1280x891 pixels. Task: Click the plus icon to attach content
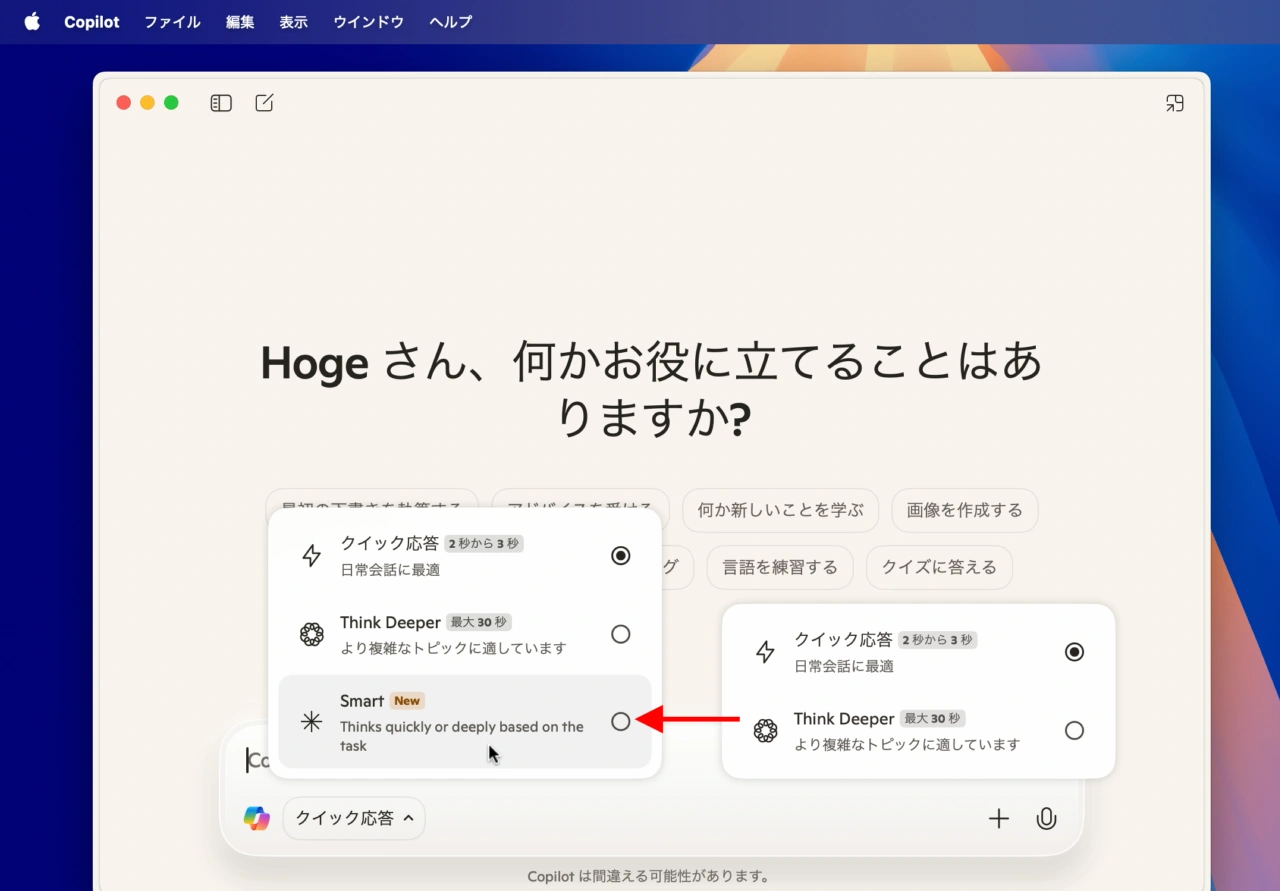pyautogui.click(x=999, y=818)
